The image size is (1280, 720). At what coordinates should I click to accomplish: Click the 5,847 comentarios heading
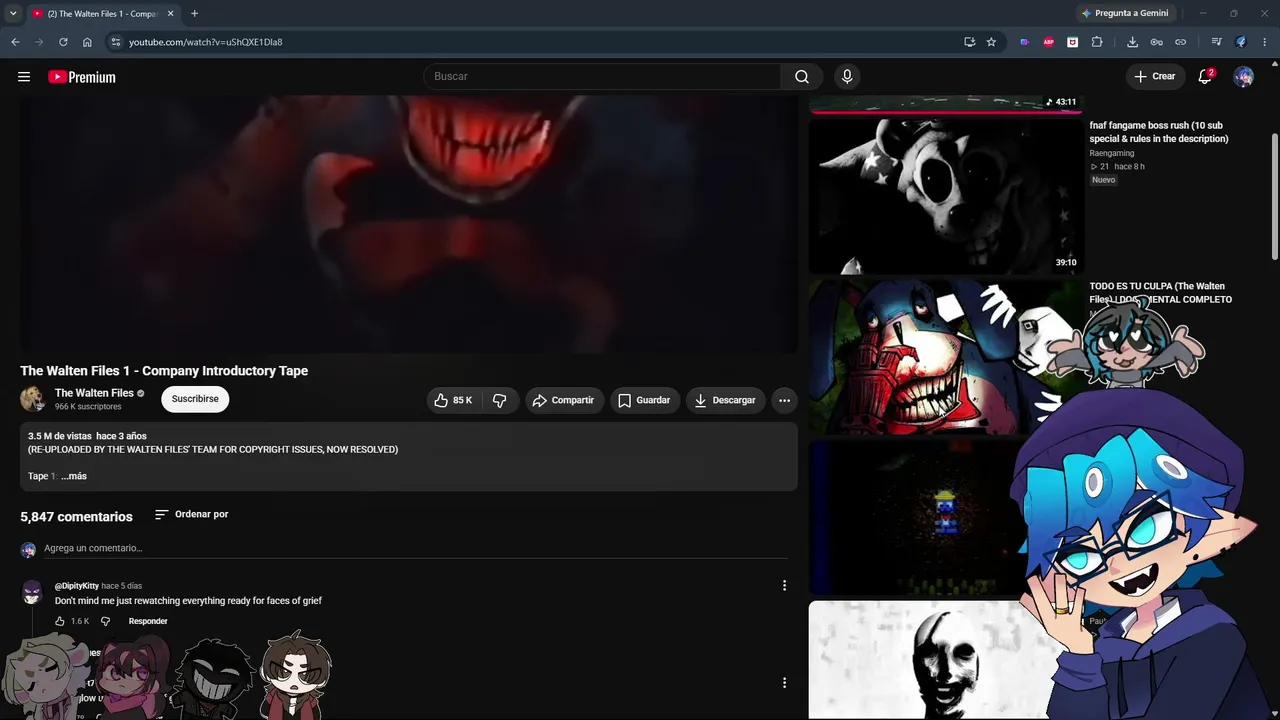76,517
